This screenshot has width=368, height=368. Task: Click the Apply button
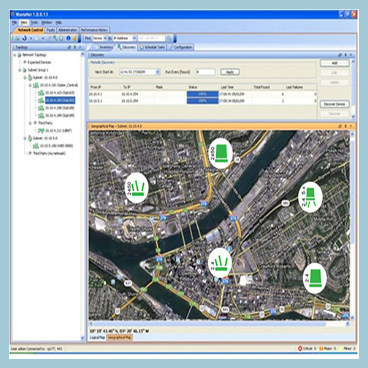[230, 72]
